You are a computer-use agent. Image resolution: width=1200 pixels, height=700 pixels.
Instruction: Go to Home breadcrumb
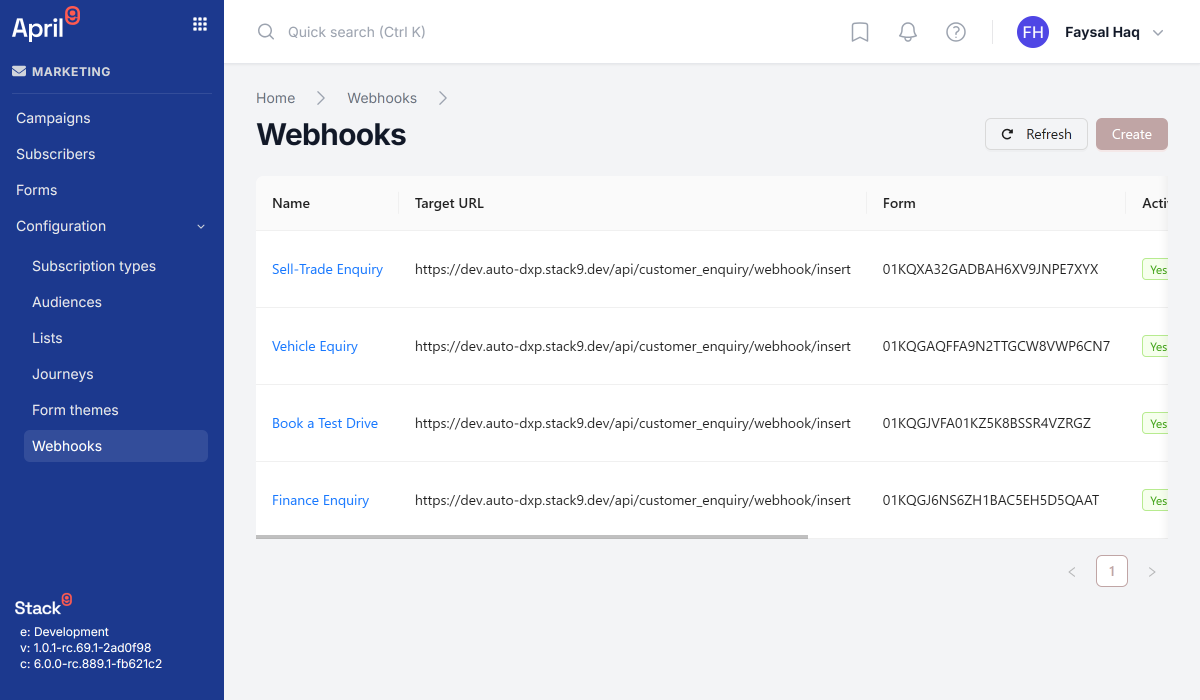pos(275,98)
